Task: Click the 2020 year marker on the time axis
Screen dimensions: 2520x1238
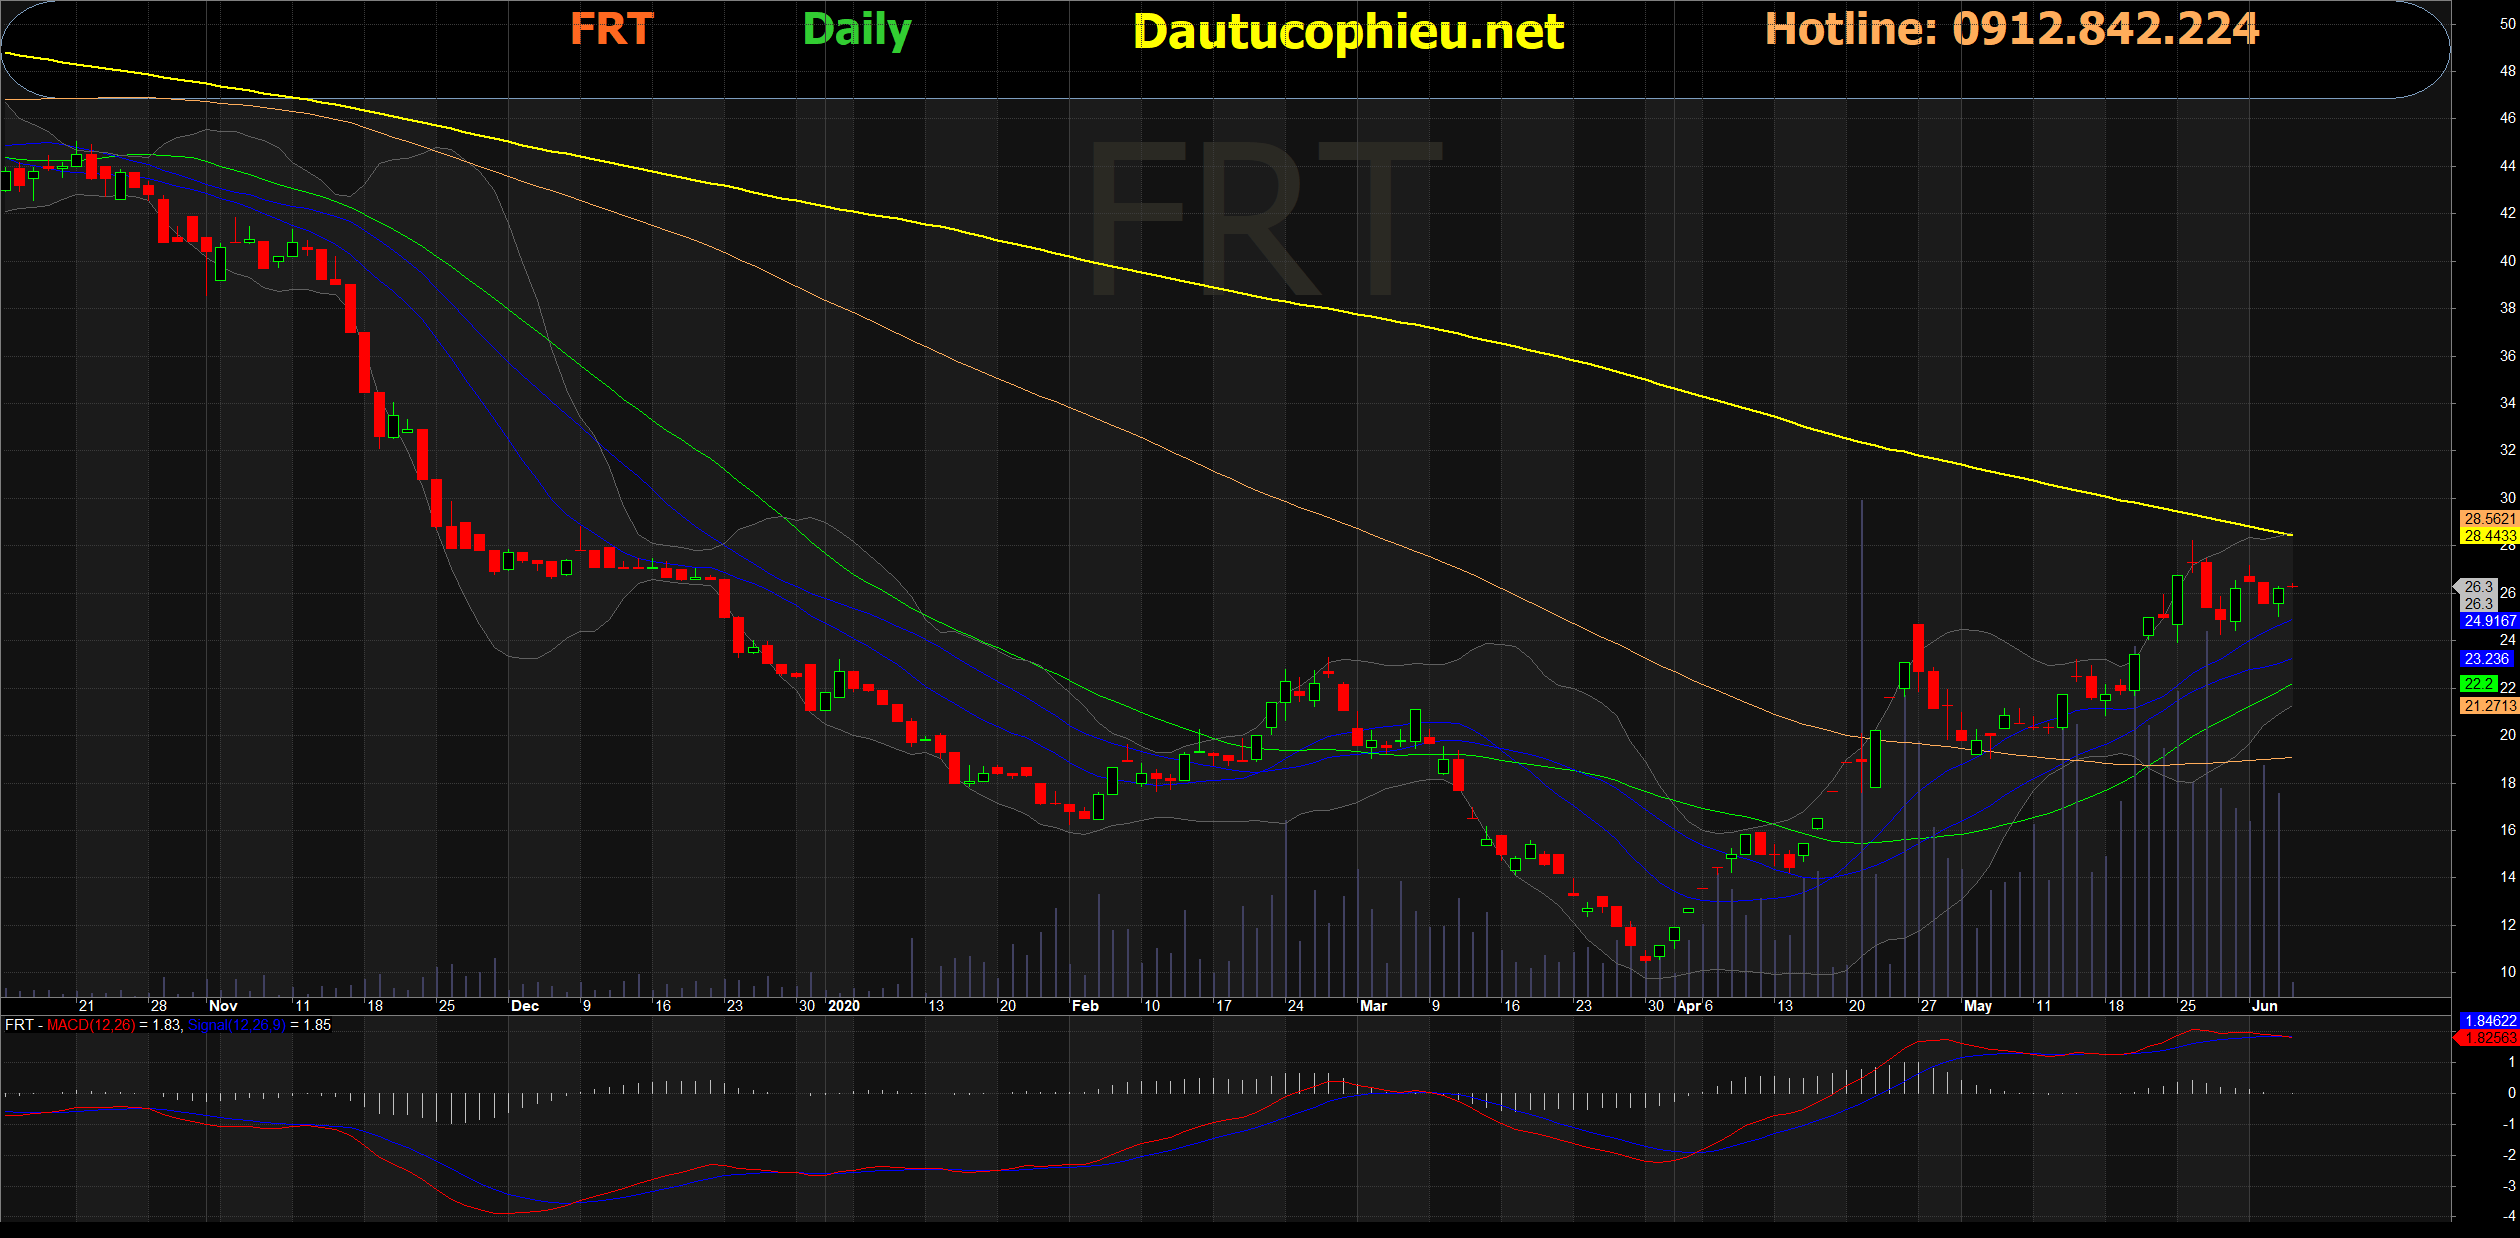Action: 844,1006
